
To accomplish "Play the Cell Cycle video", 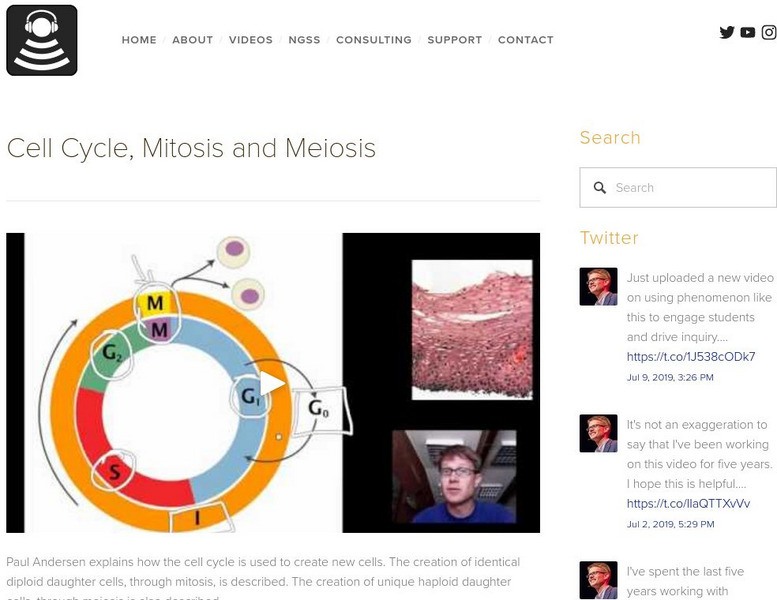I will click(x=272, y=383).
